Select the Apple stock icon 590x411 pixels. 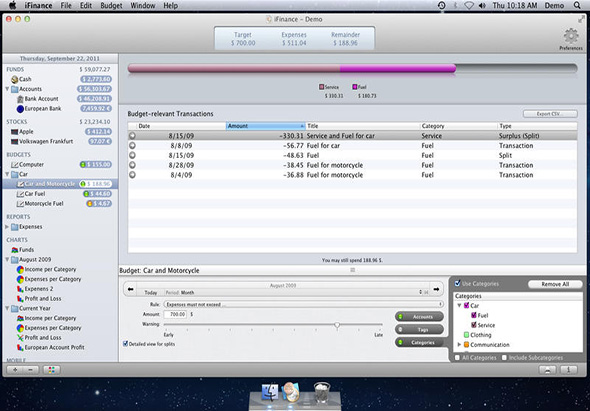15,132
